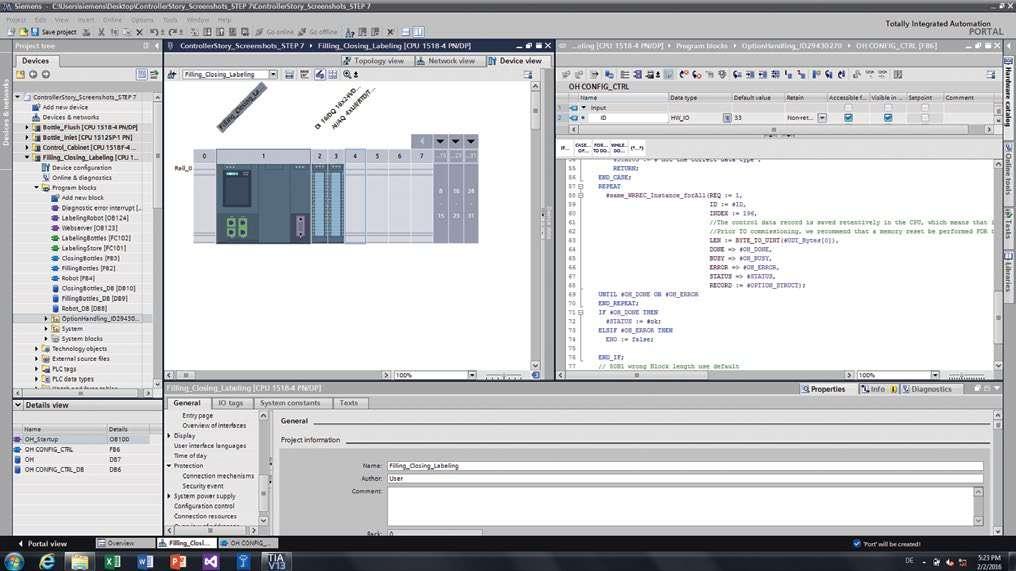
Task: Open the Filling_Closing_Labeling device dropdown
Action: pos(273,75)
